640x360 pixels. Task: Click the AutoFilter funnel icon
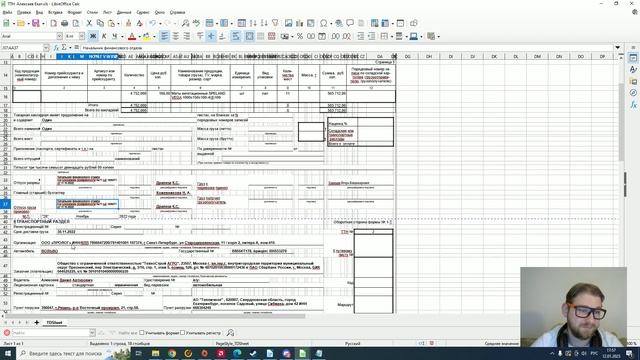pos(275,23)
